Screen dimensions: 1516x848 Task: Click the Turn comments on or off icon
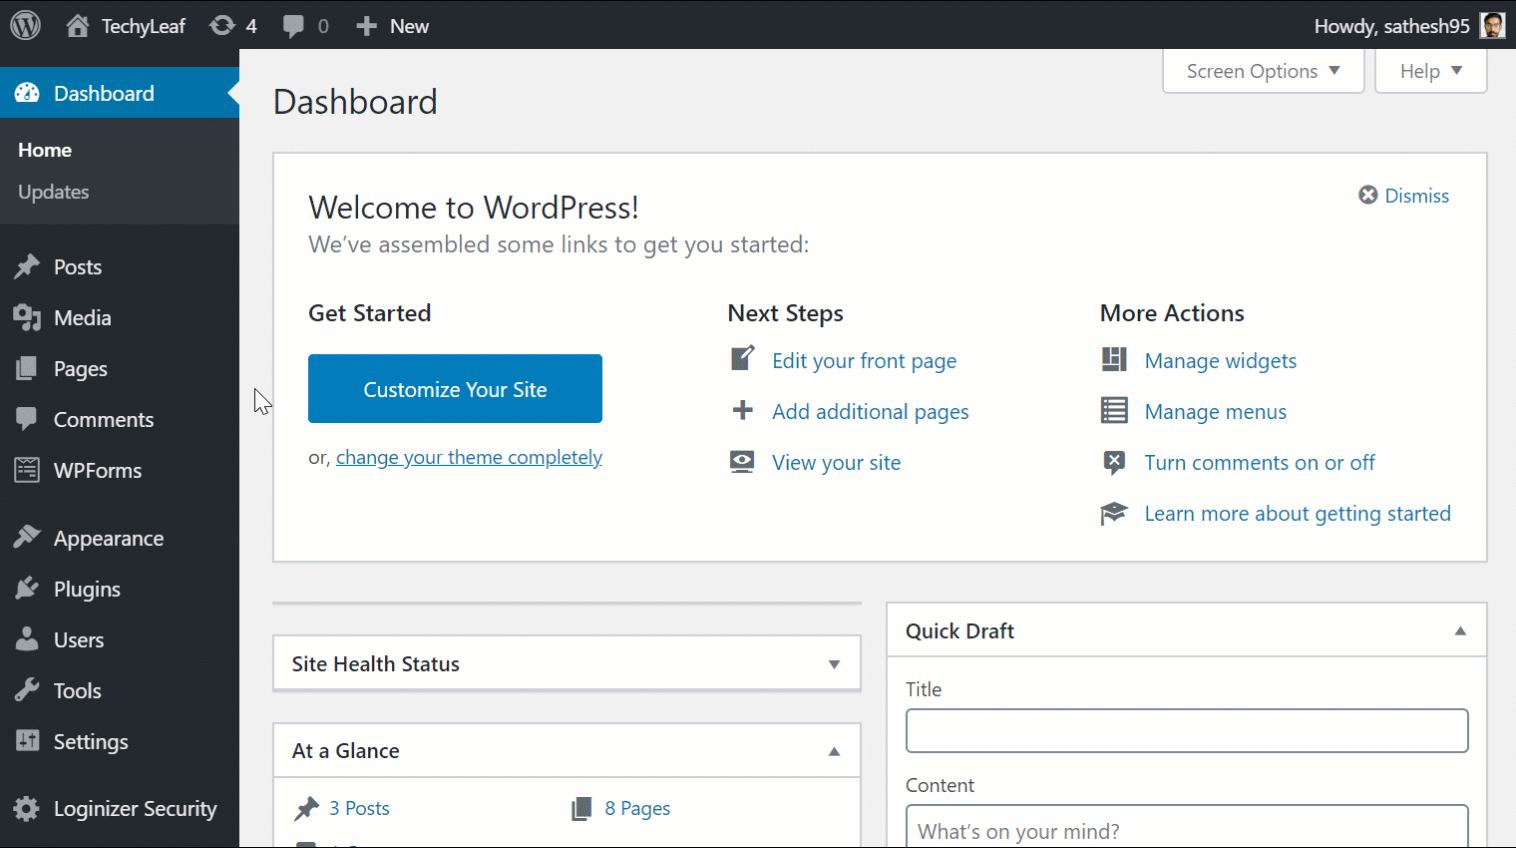1114,462
